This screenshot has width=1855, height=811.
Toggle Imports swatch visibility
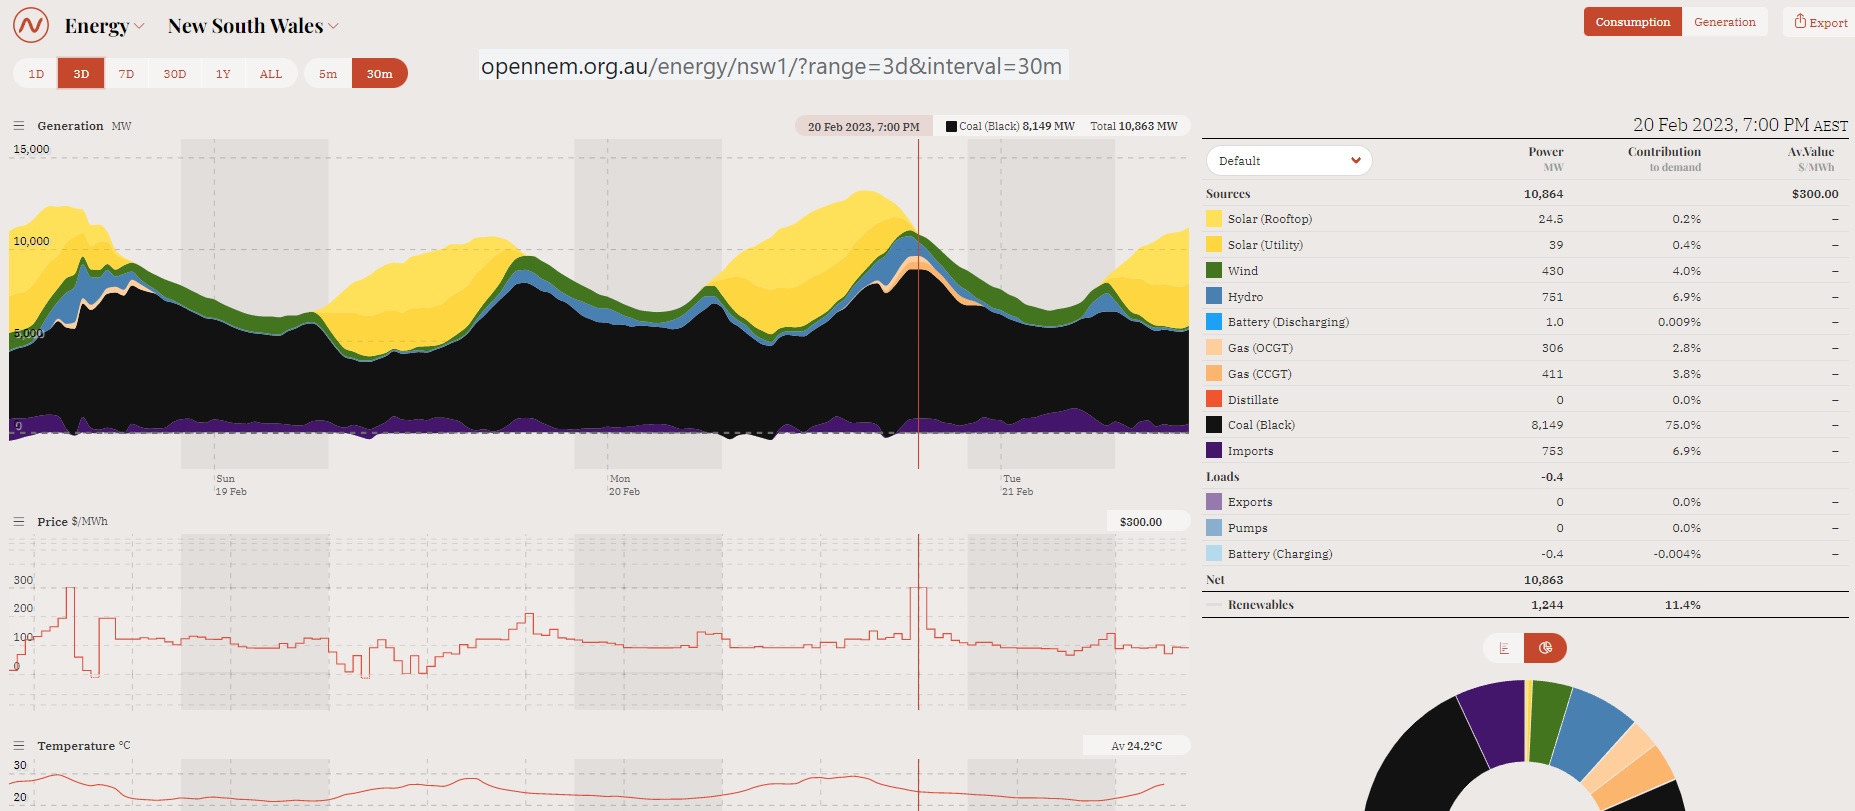point(1214,451)
